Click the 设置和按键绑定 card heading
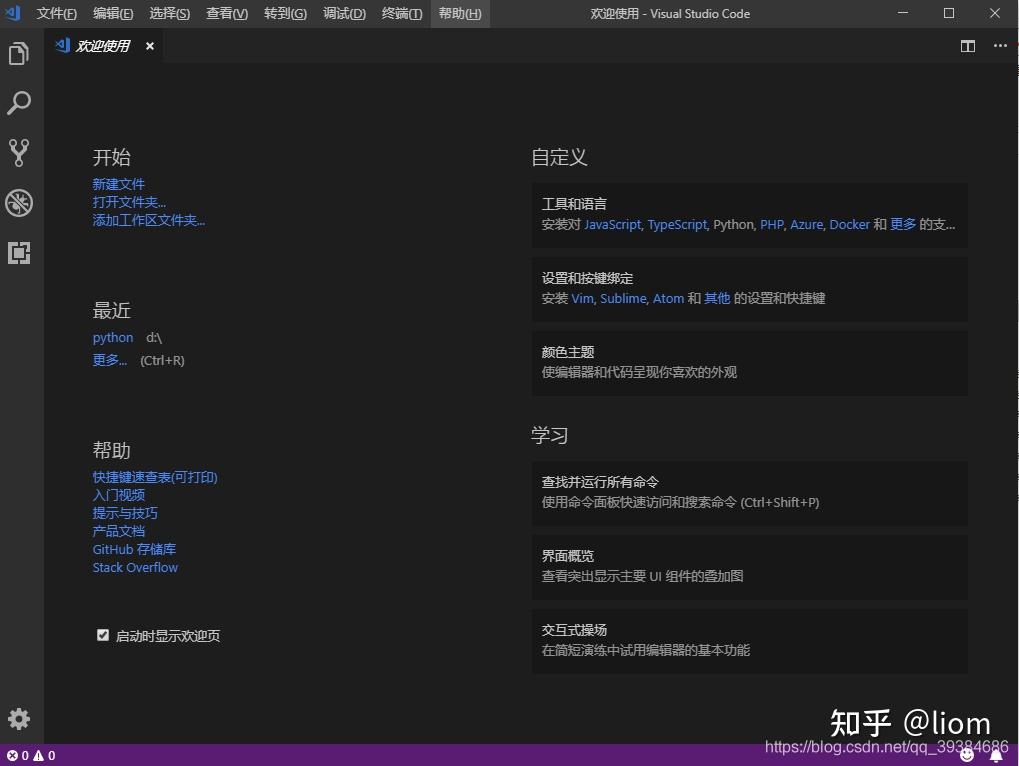This screenshot has height=766, width=1019. tap(587, 278)
